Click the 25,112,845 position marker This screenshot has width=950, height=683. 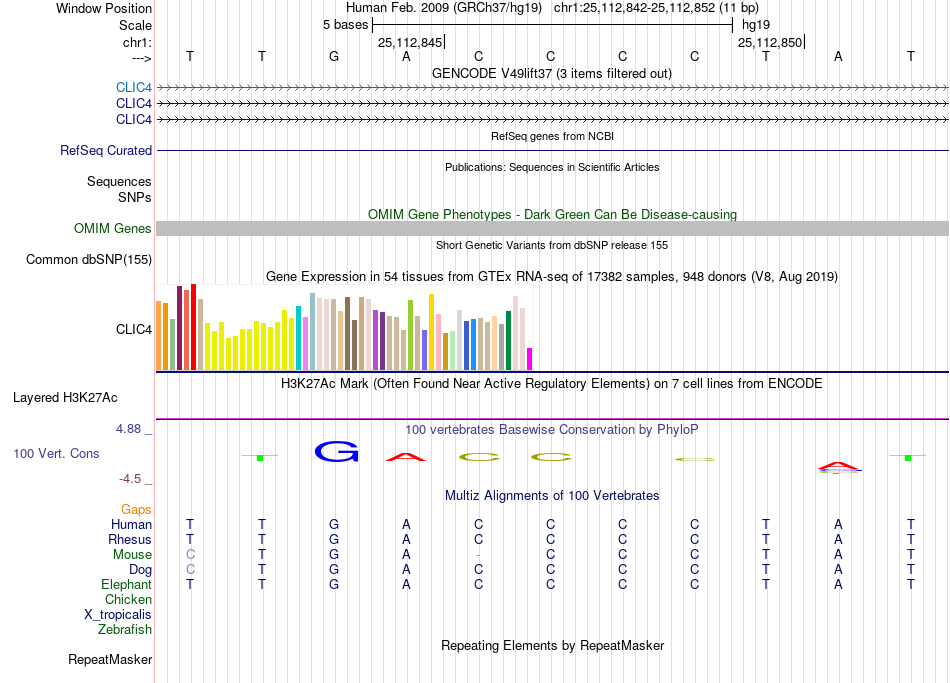point(411,42)
